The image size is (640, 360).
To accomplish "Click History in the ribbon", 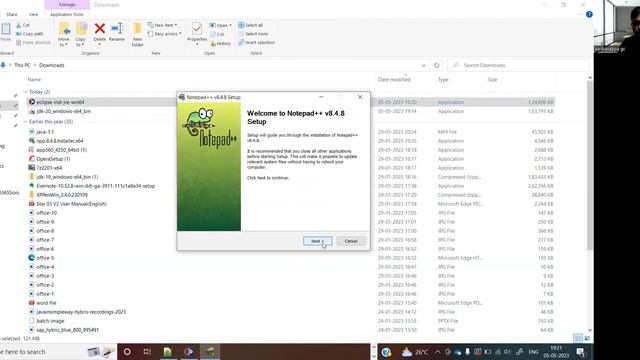I will tap(220, 43).
